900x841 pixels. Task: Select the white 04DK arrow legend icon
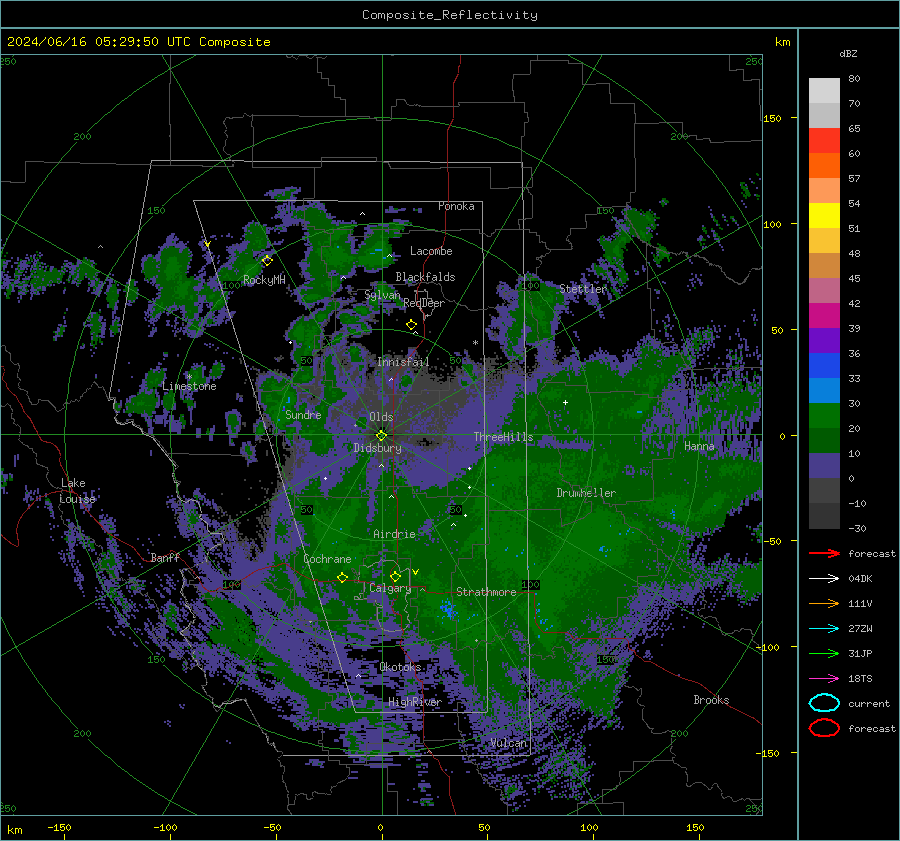coord(824,579)
